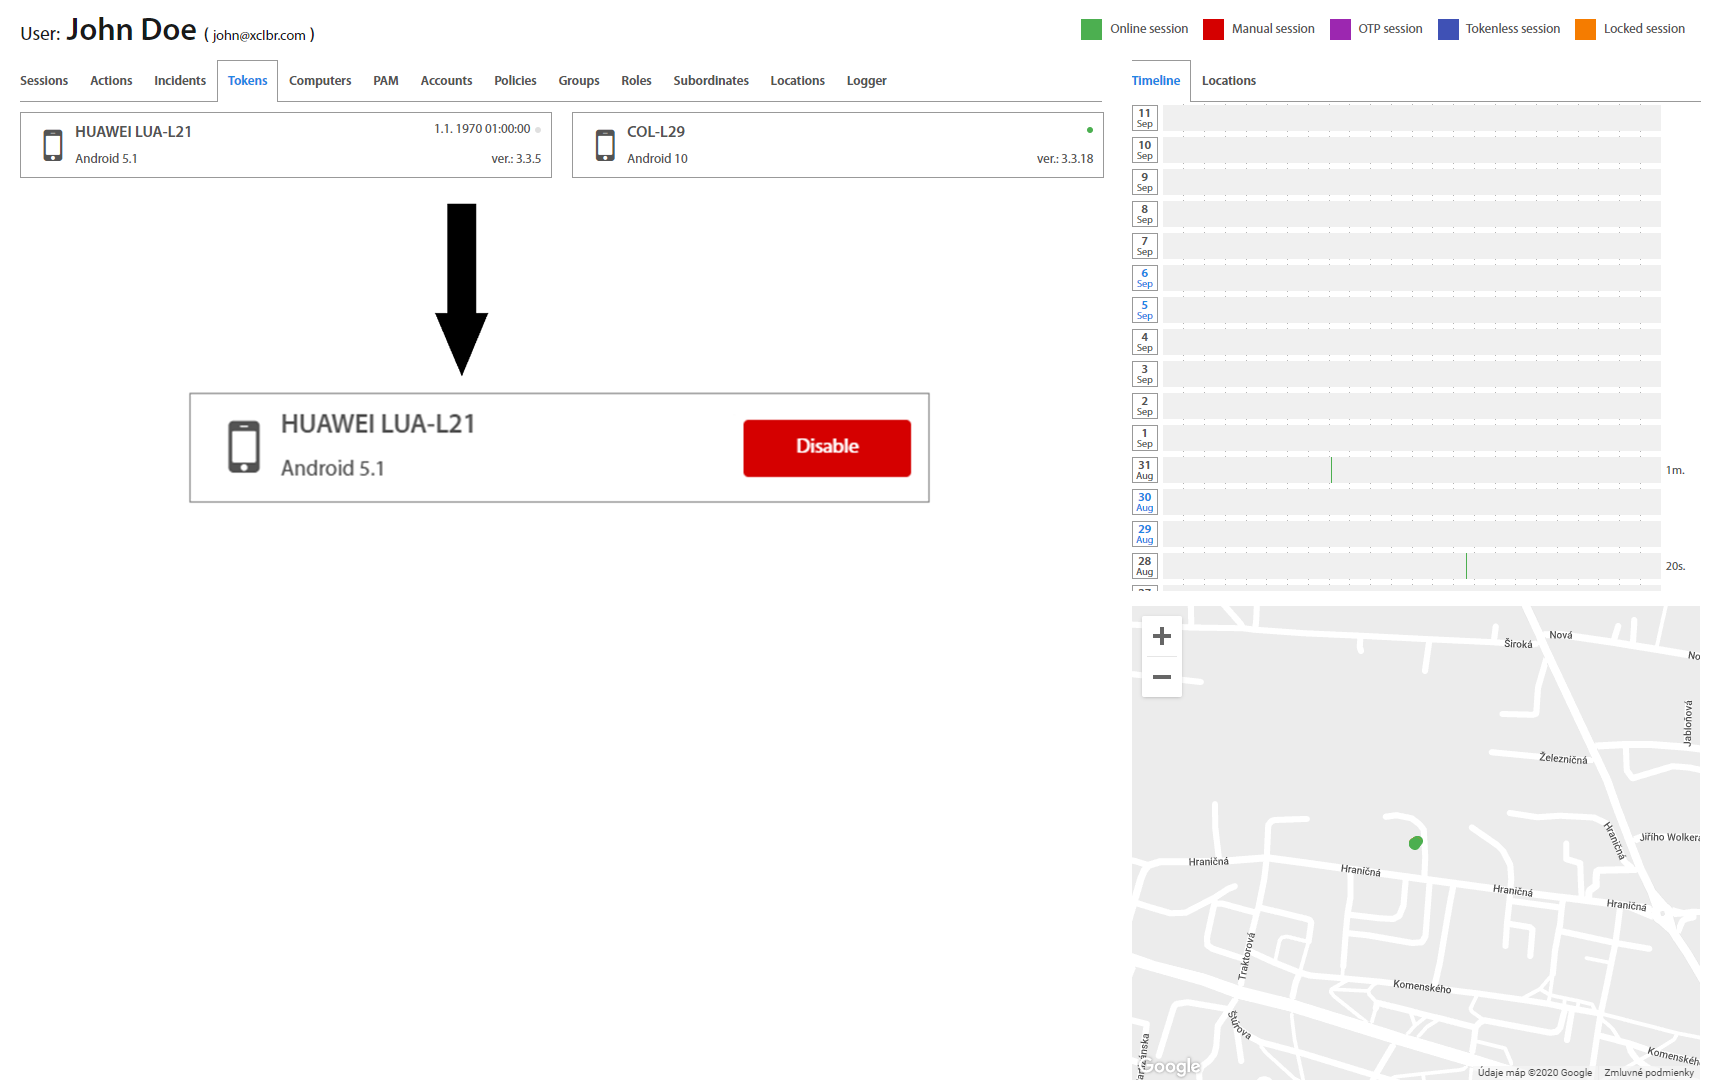Click the red Manual session legend swatch
The width and height of the screenshot is (1720, 1080).
(x=1213, y=29)
